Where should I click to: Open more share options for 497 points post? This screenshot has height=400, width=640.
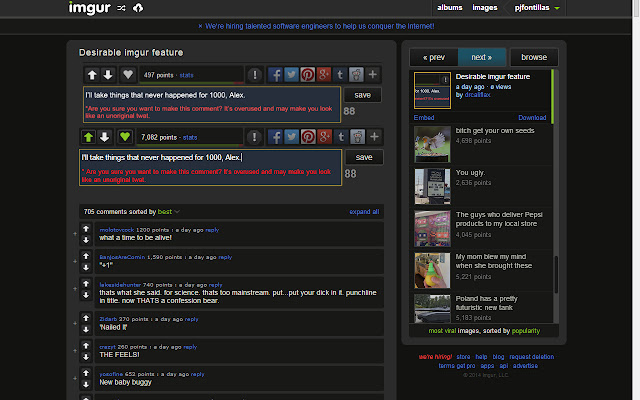(372, 75)
